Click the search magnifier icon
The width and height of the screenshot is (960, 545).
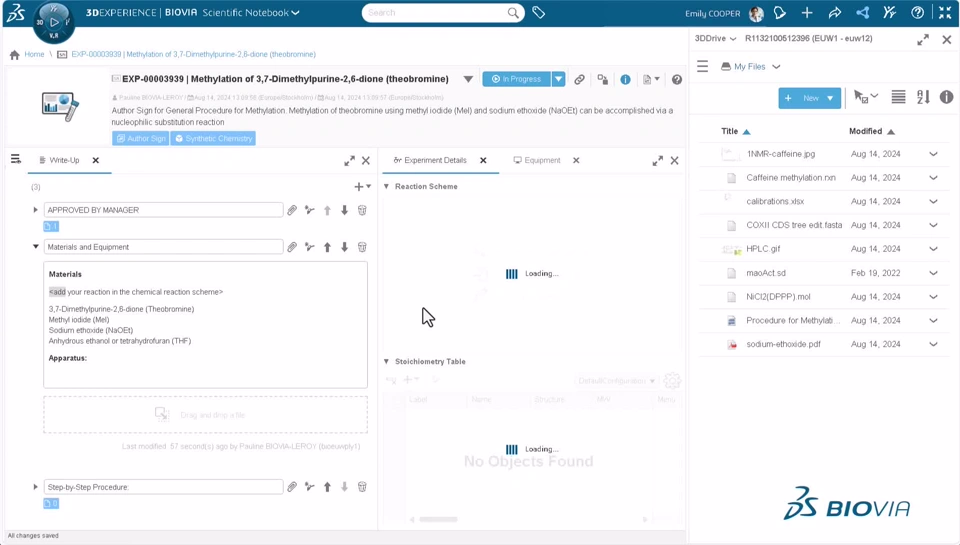tap(512, 12)
